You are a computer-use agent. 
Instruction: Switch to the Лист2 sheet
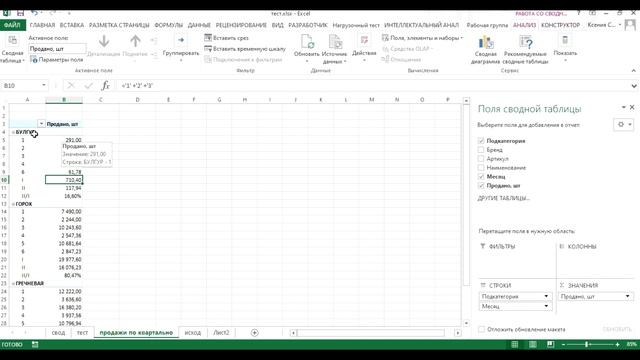(221, 333)
